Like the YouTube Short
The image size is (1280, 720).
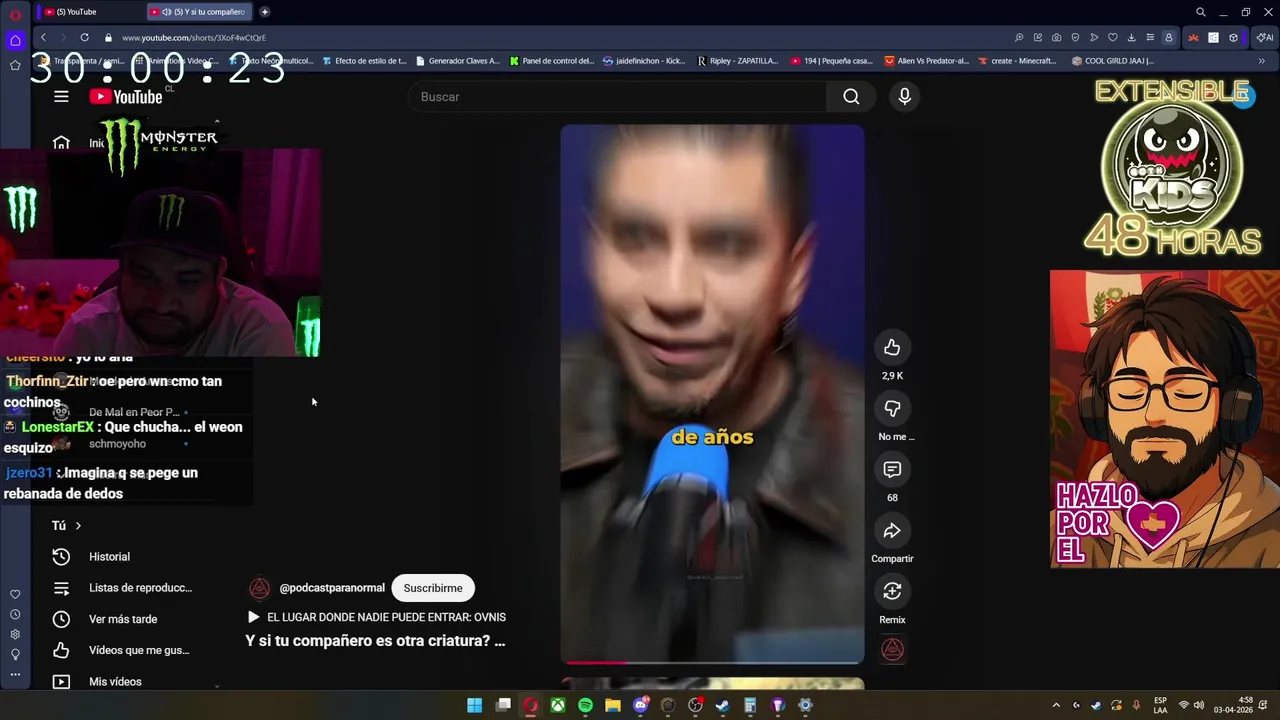coord(892,348)
